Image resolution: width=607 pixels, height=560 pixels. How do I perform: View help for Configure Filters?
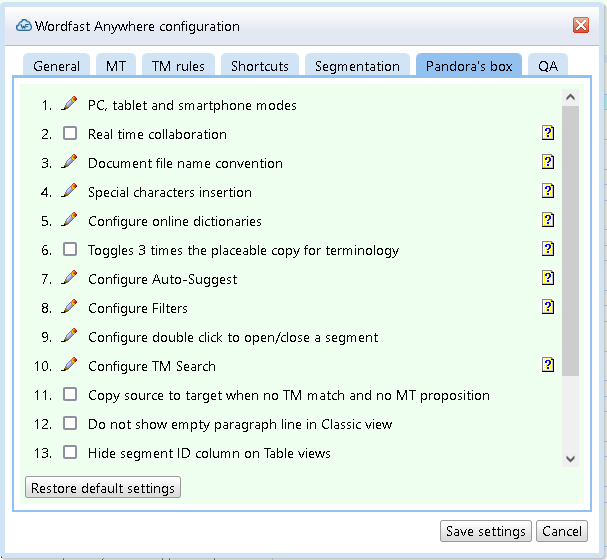(548, 307)
